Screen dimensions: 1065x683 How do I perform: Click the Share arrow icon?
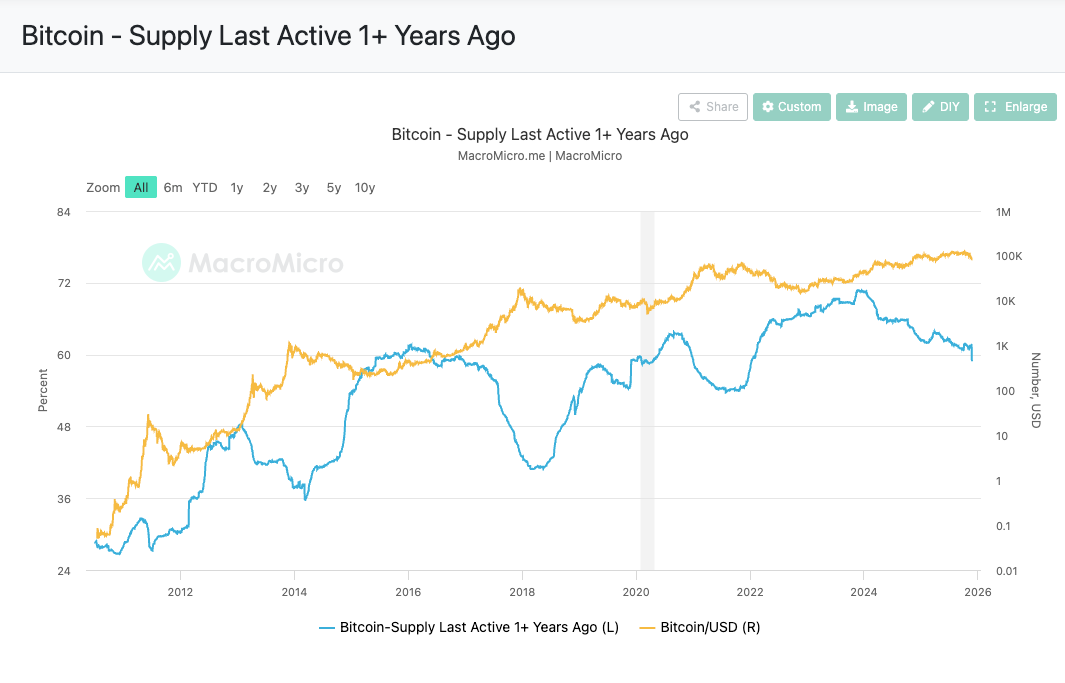pyautogui.click(x=696, y=107)
